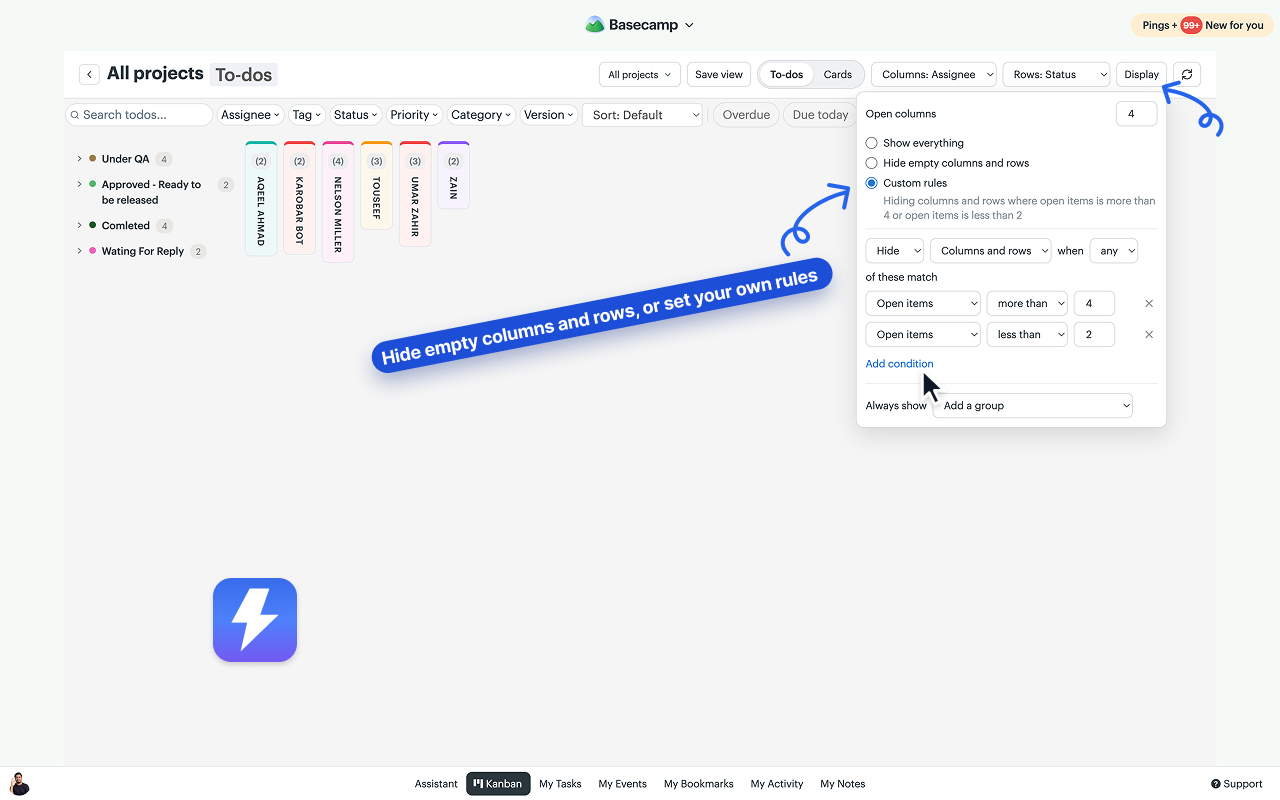Expand the Wating For Reply row

80,251
